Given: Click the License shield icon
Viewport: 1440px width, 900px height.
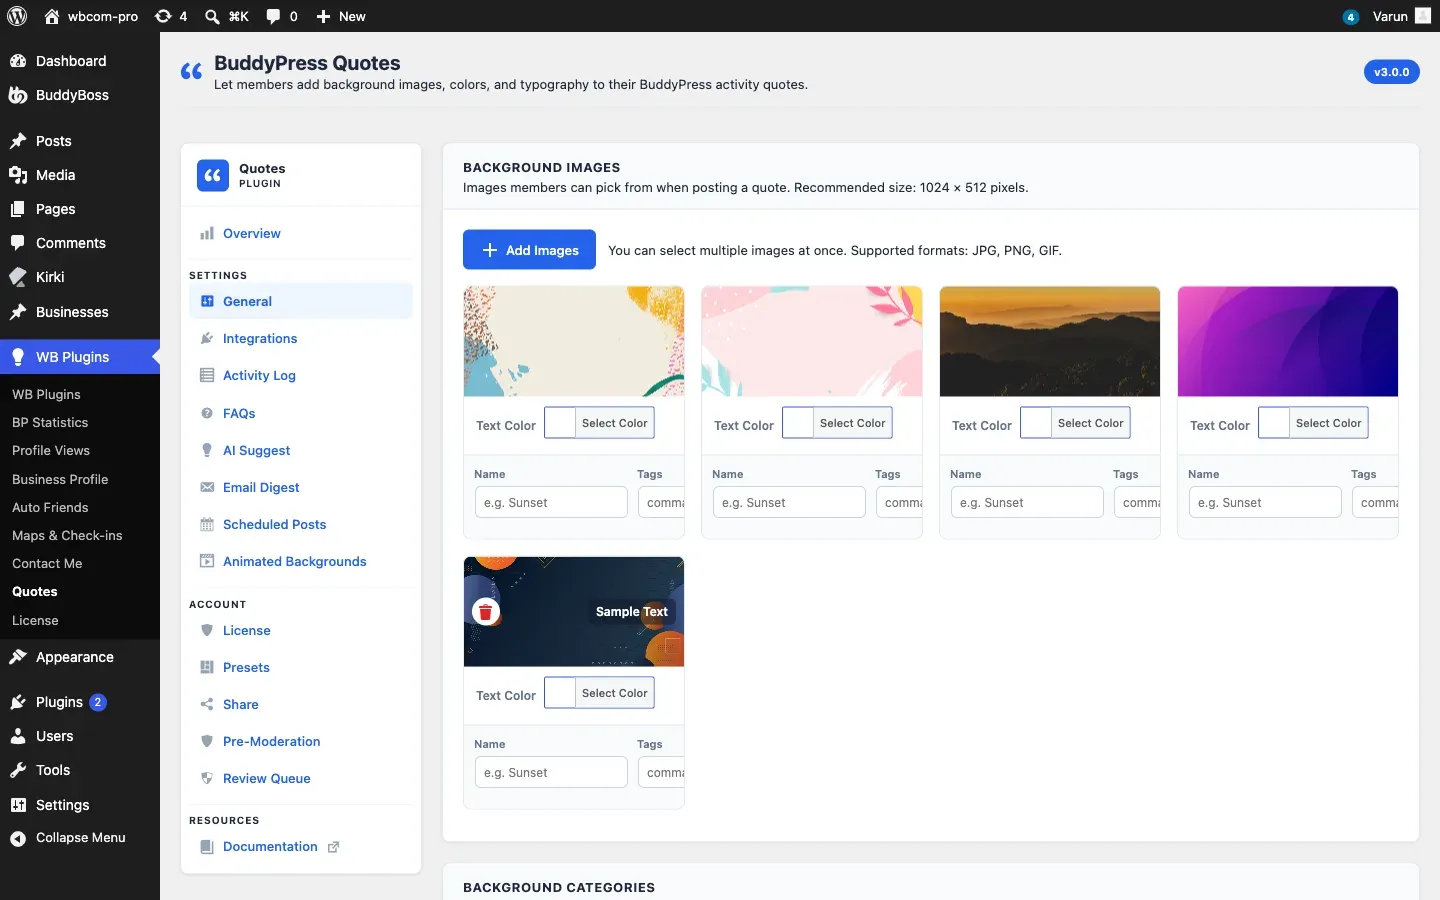Looking at the screenshot, I should coord(207,631).
